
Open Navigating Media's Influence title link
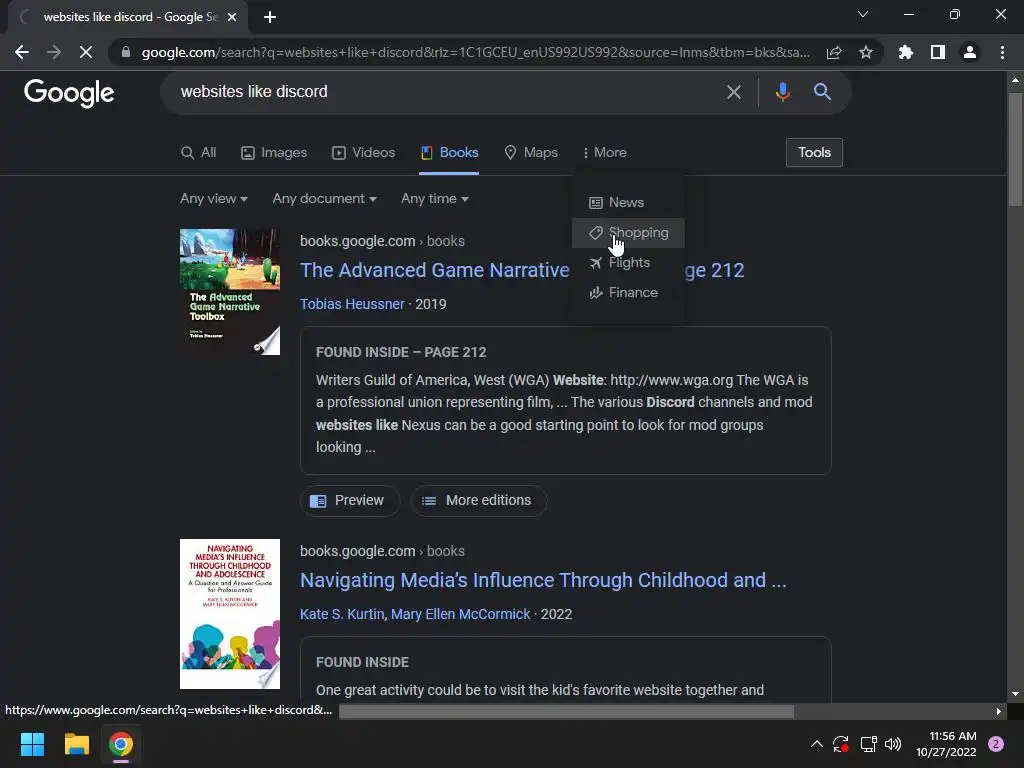(543, 581)
